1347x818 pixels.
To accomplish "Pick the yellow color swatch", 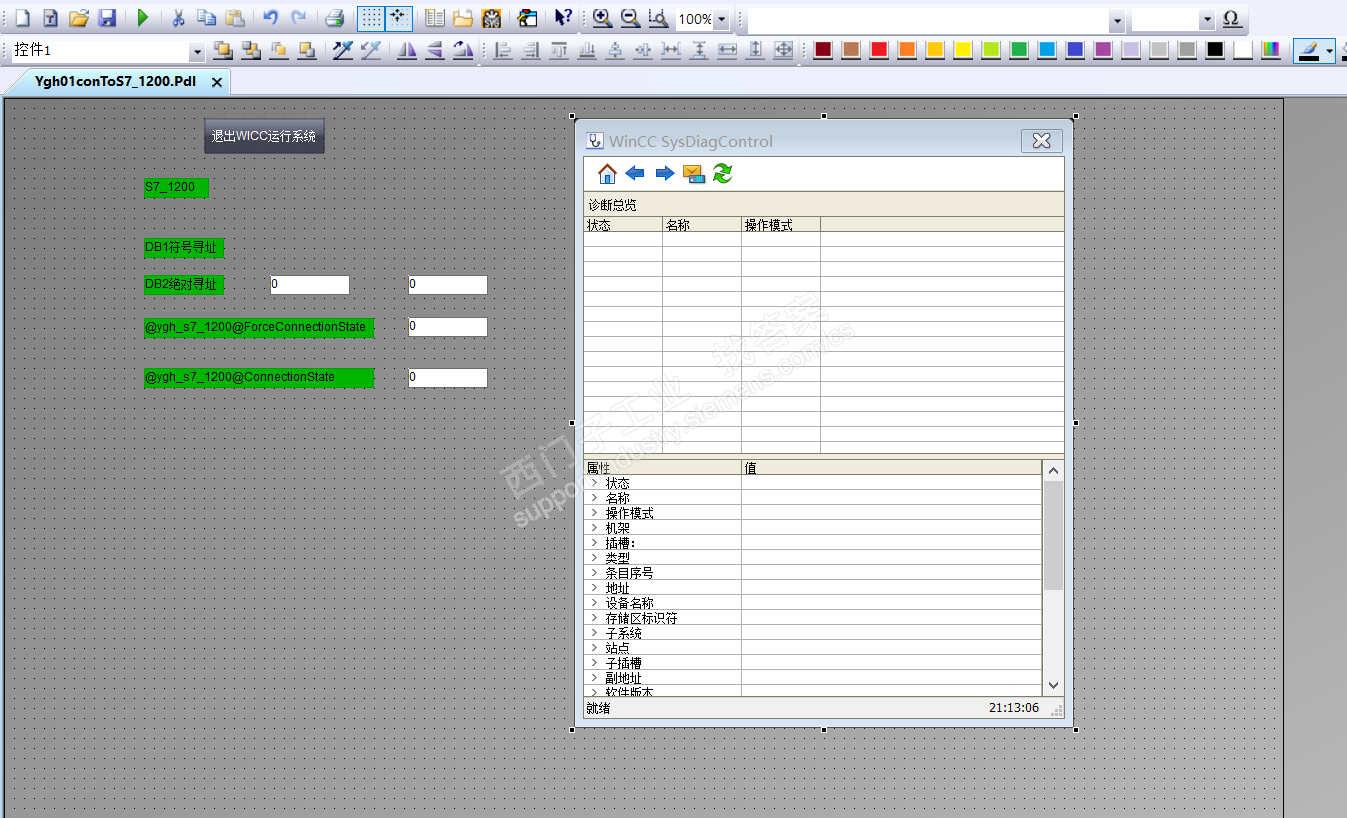I will (x=963, y=50).
